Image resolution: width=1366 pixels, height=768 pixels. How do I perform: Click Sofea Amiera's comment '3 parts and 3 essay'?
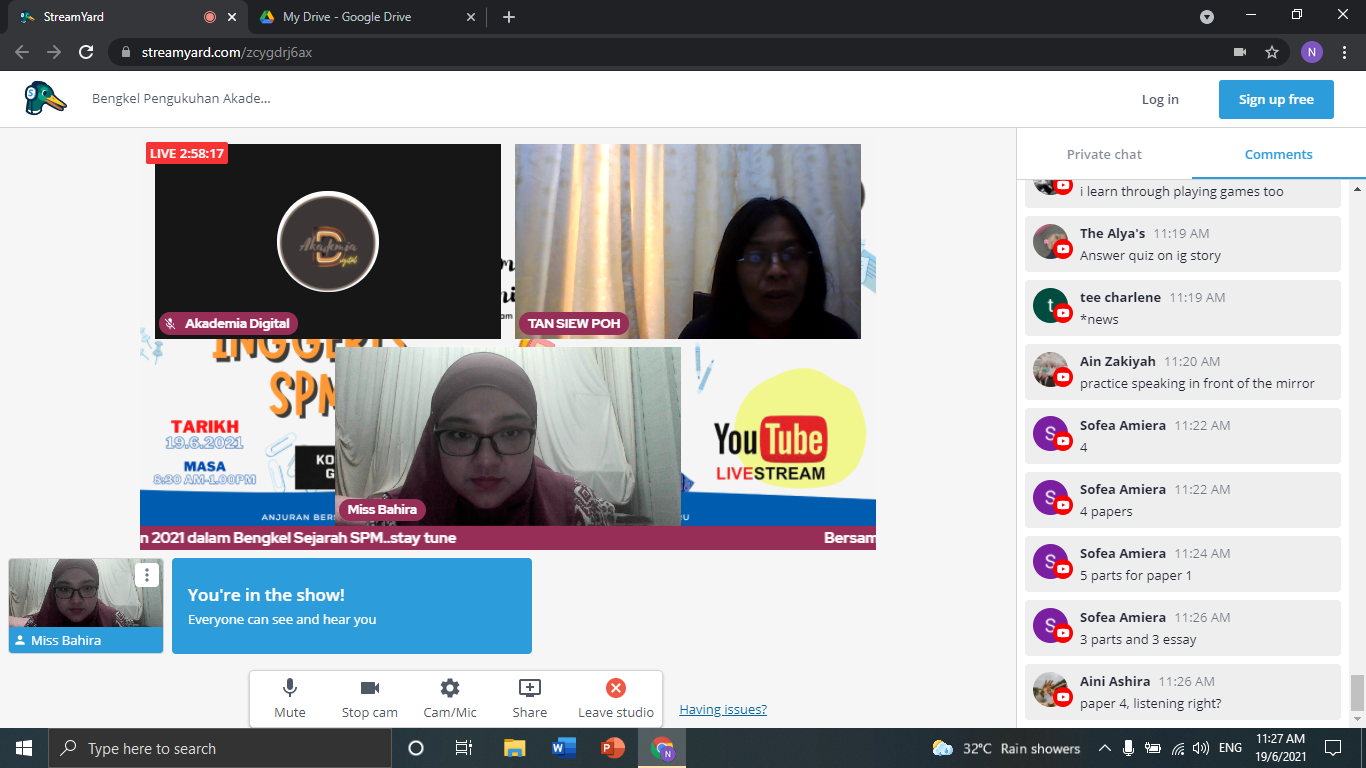tap(1183, 628)
